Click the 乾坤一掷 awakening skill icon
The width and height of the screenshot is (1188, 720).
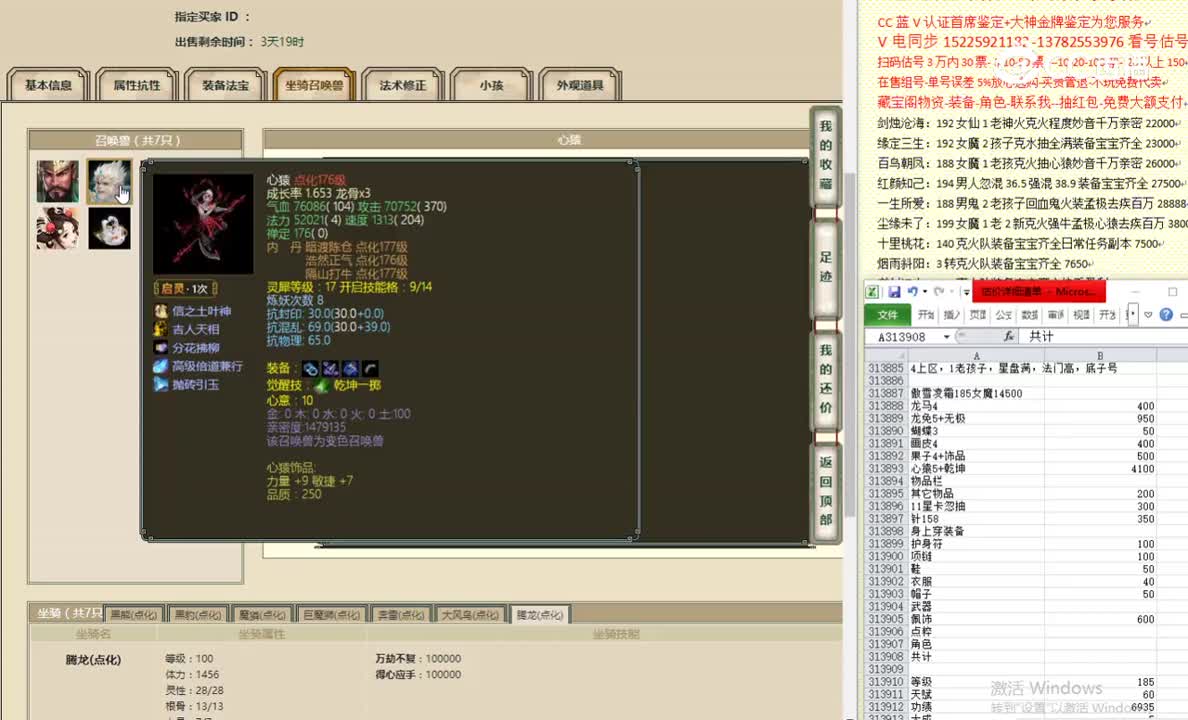point(322,386)
